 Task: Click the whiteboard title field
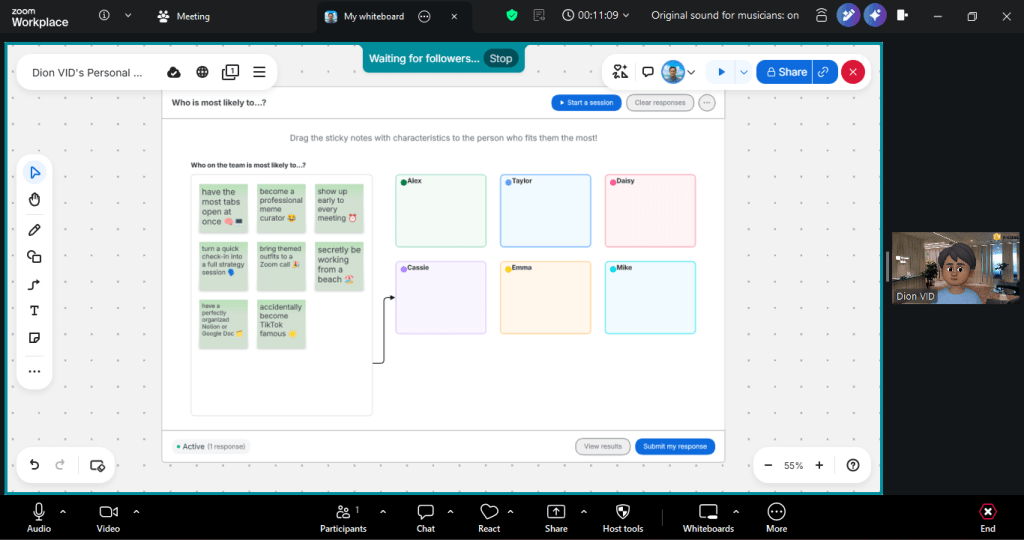[x=87, y=72]
